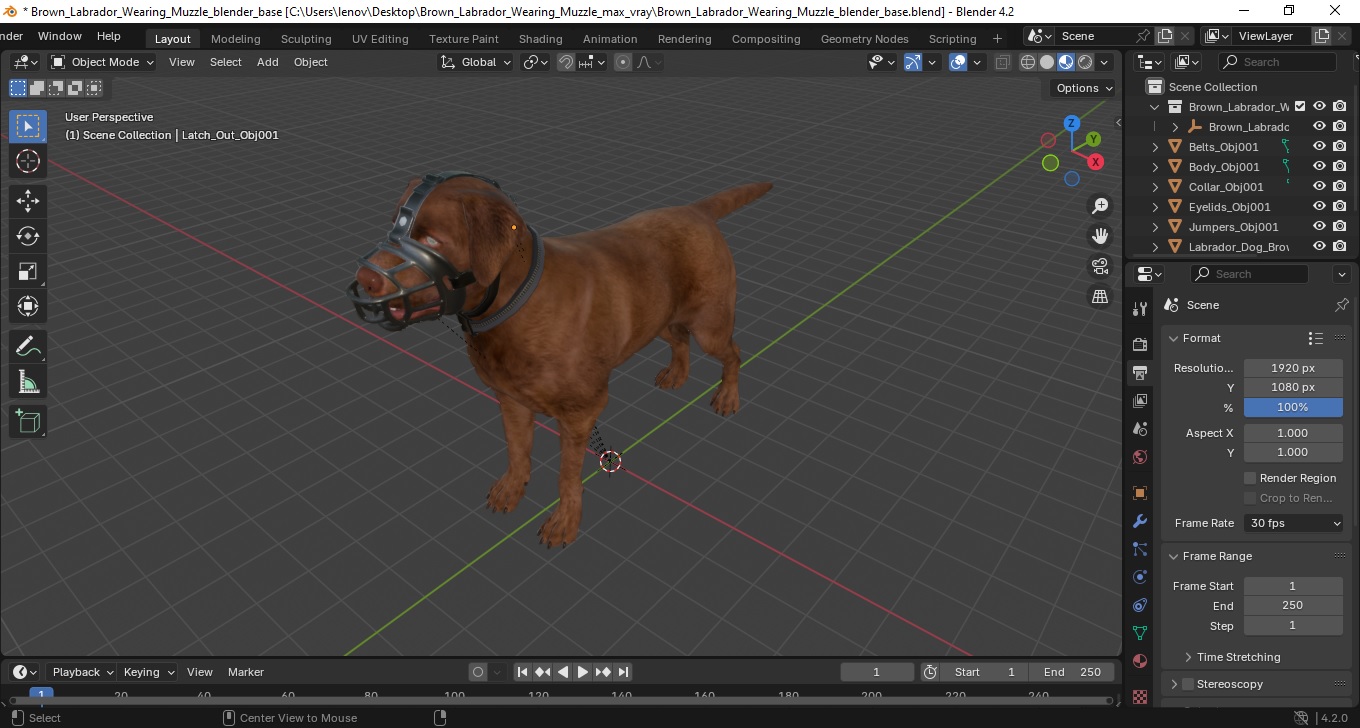Expand the Collar_Obj001 outliner row
The height and width of the screenshot is (728, 1360).
coord(1156,187)
